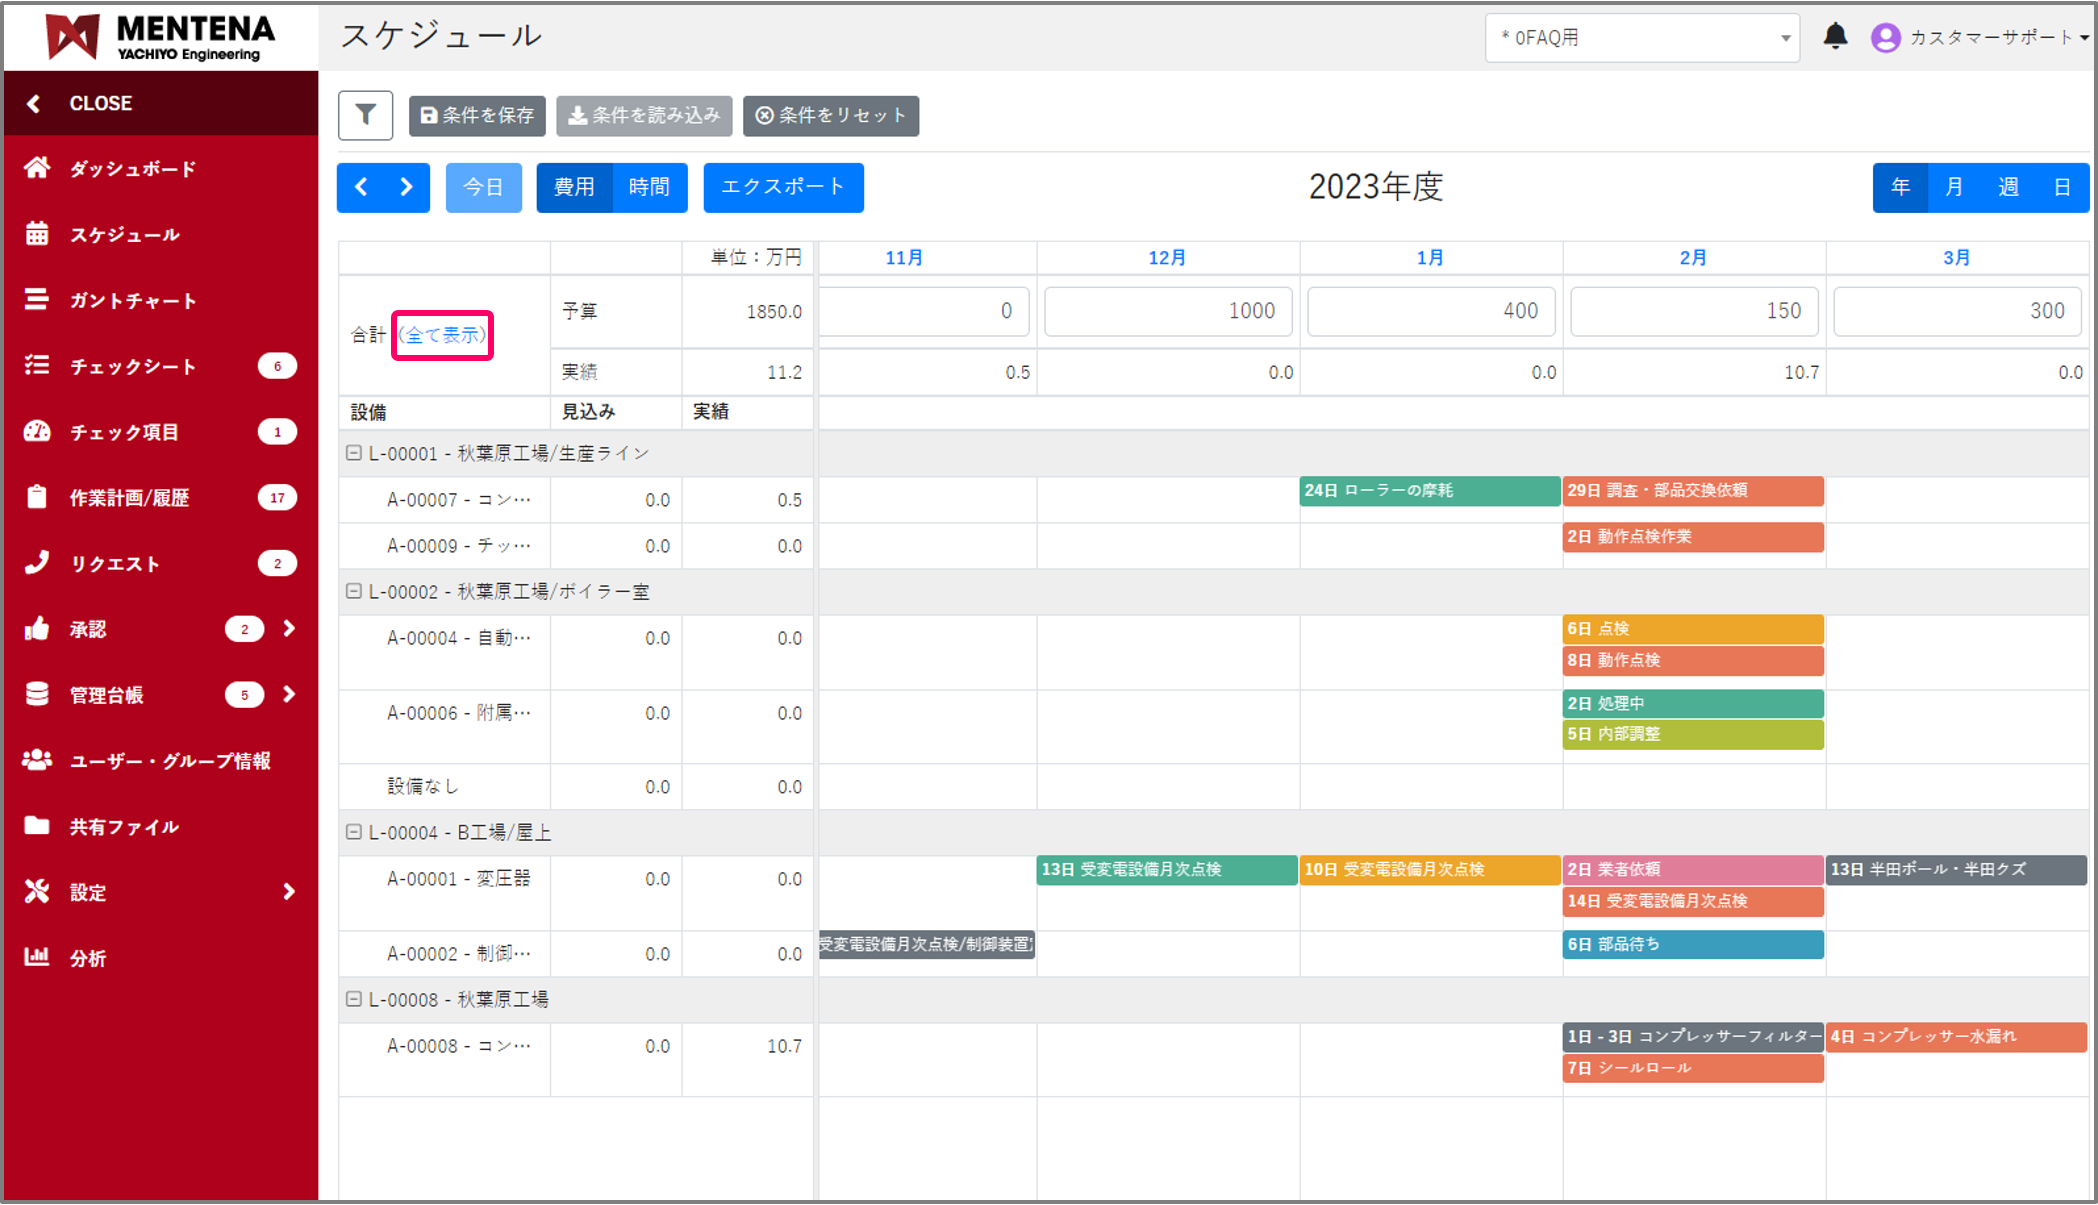Switch to the 月 view tab
2098x1205 pixels.
pos(1954,187)
